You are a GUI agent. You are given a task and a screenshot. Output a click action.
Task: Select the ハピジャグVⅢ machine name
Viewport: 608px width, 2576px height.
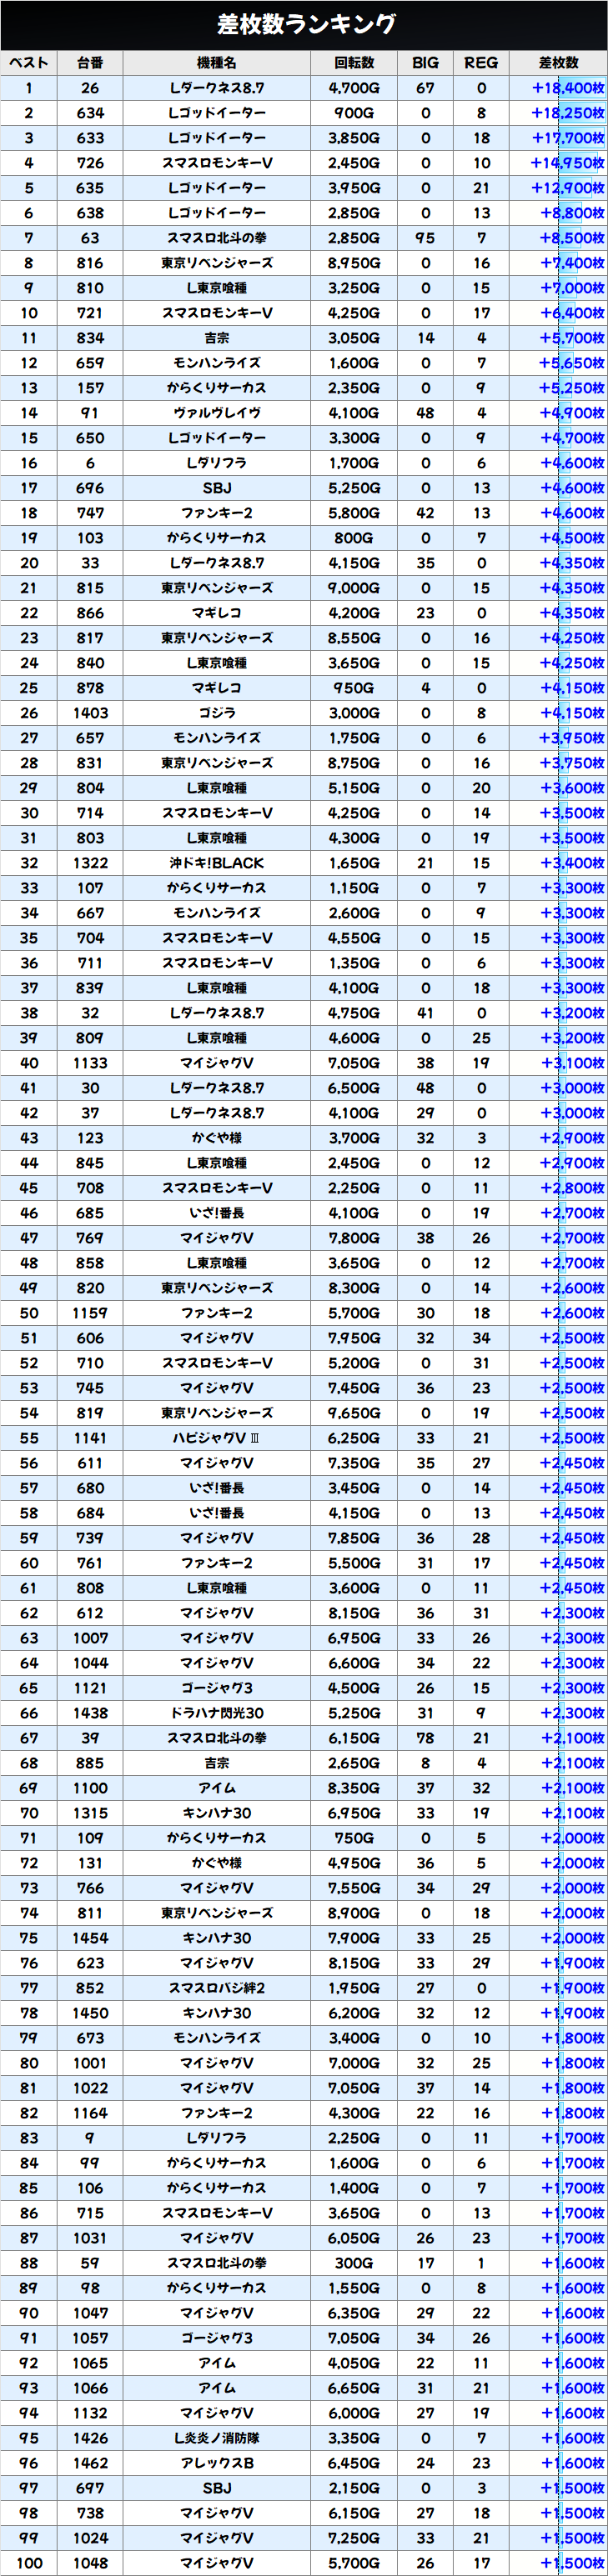click(217, 1438)
